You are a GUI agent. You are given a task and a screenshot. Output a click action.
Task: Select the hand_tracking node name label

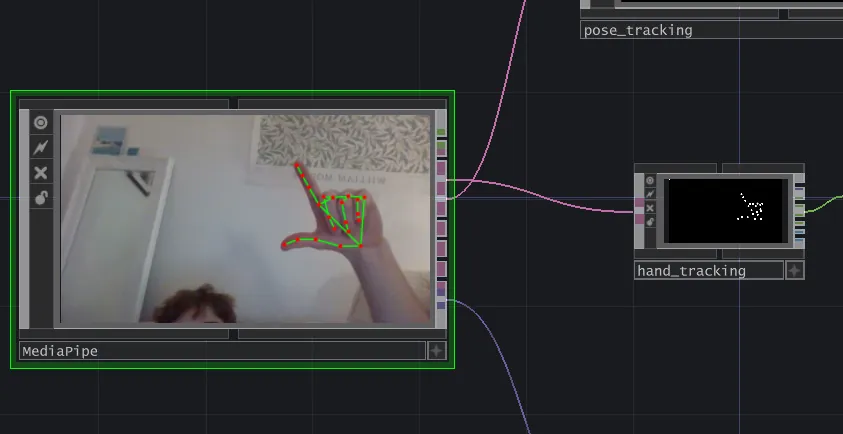(709, 271)
